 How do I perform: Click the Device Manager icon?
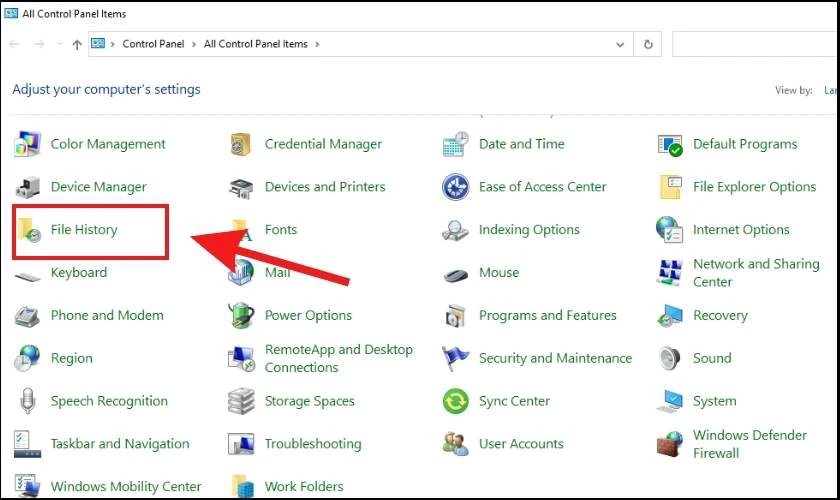pyautogui.click(x=28, y=187)
